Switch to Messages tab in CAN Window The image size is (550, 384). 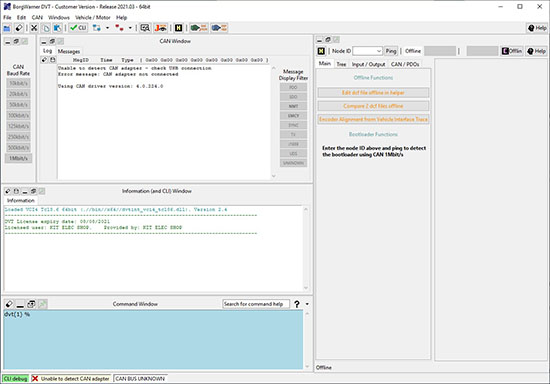69,51
